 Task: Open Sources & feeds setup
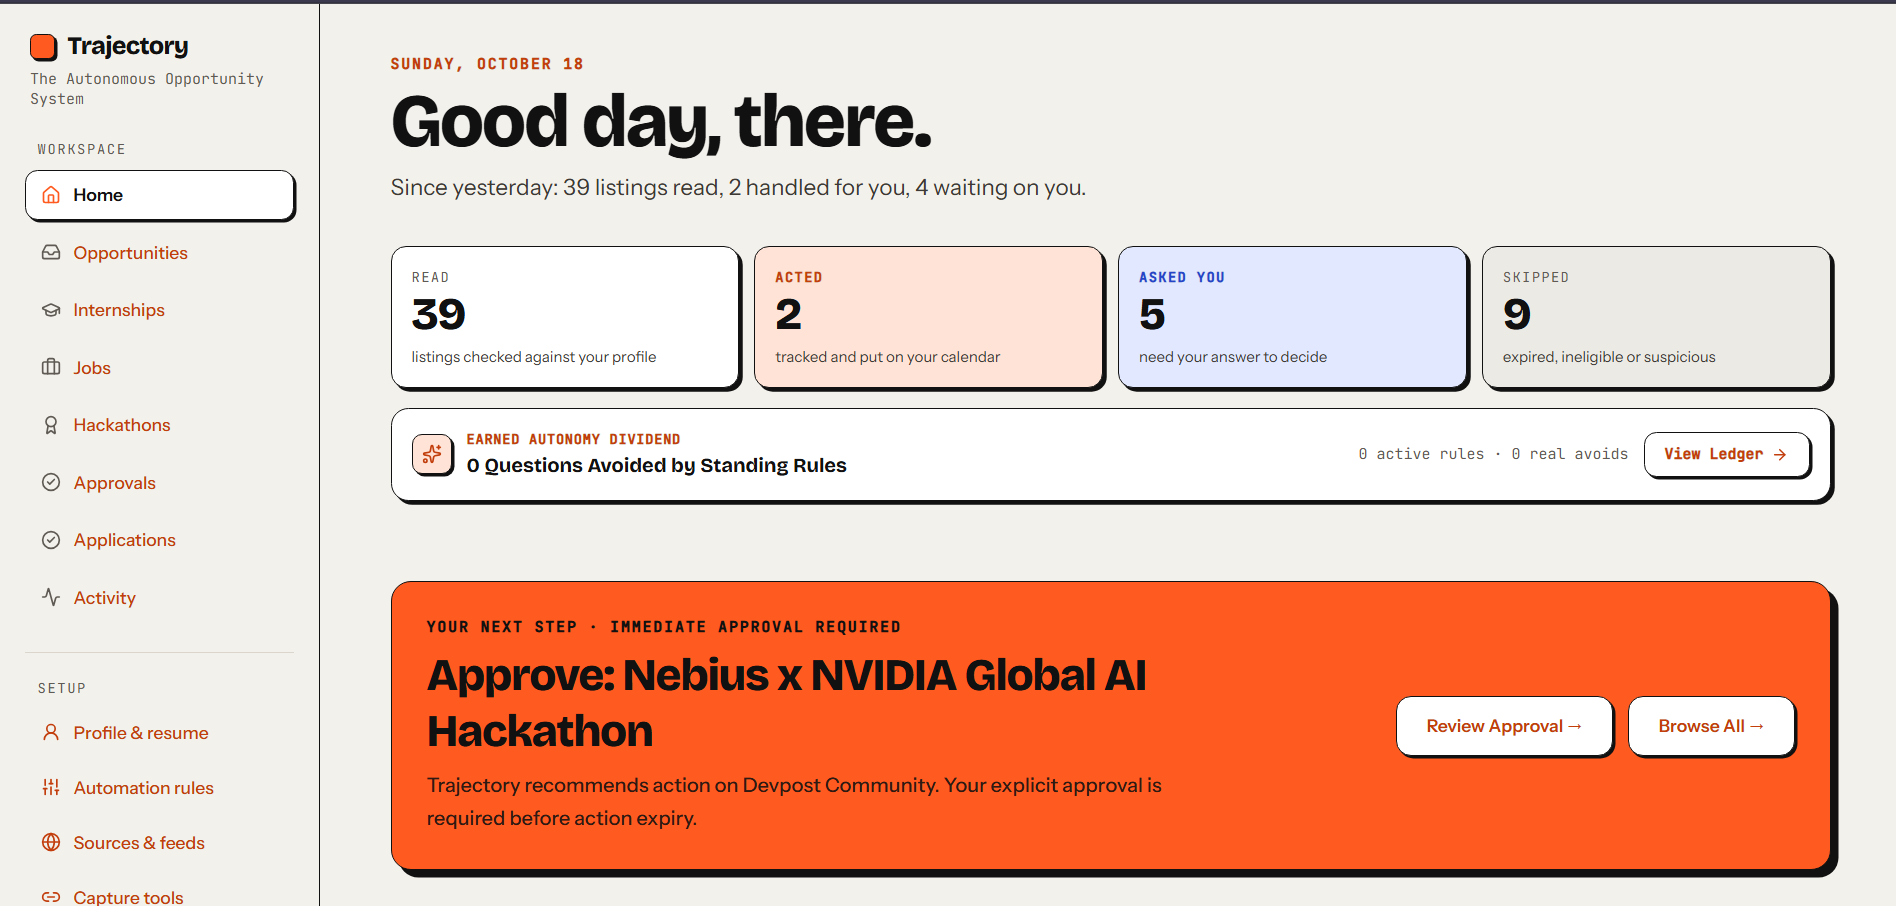(x=160, y=843)
